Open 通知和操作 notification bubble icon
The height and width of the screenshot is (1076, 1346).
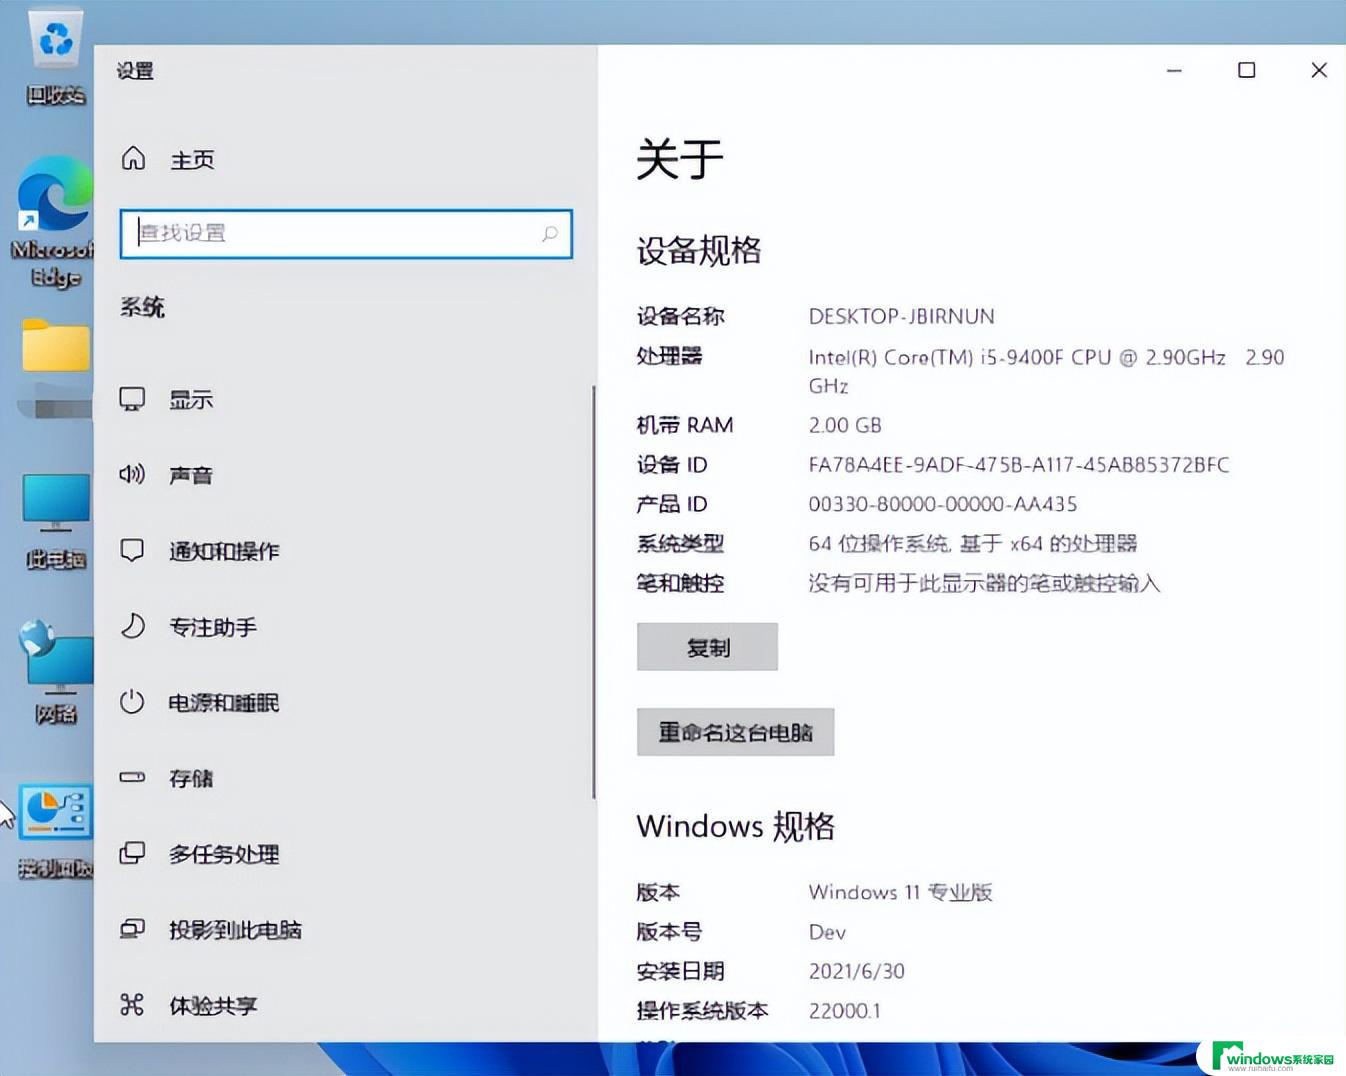132,550
